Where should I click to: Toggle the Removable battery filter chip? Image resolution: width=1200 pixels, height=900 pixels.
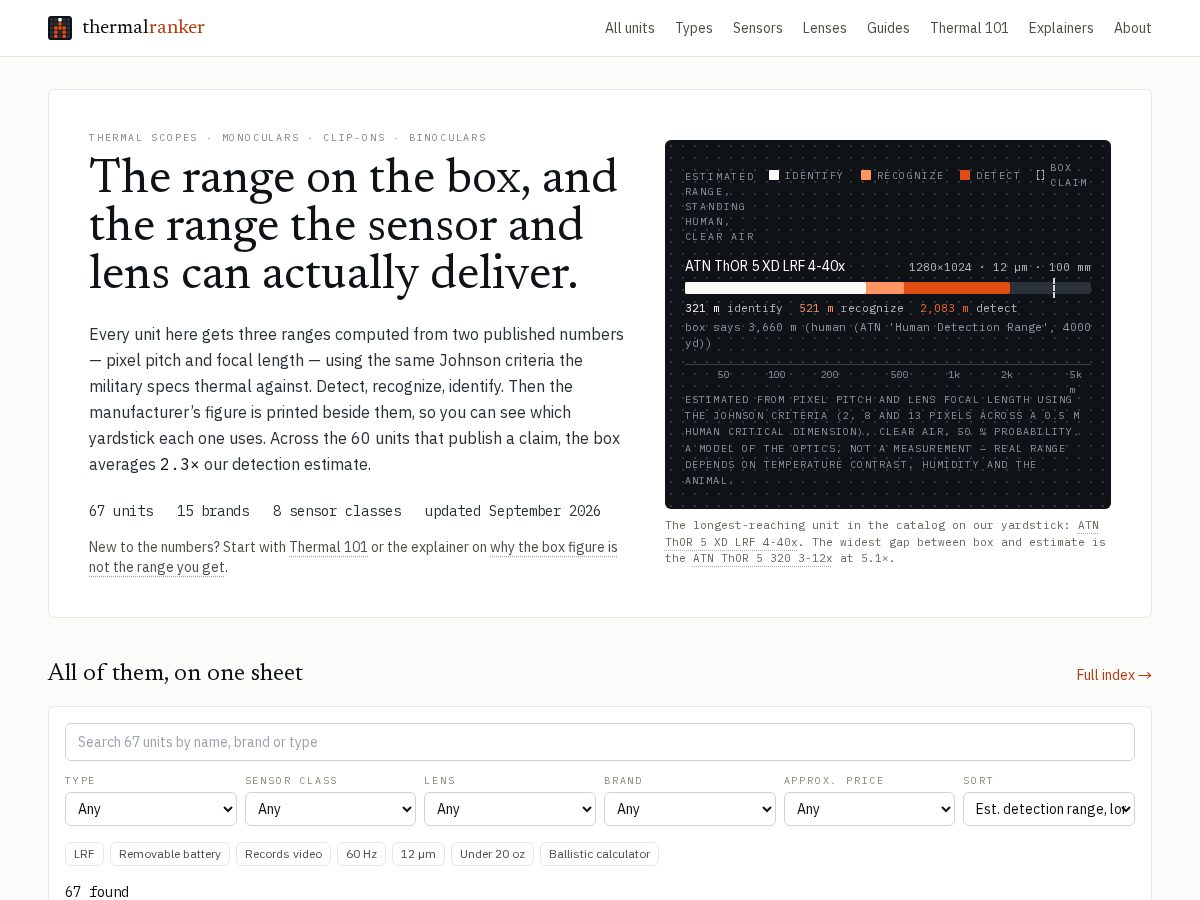[170, 854]
